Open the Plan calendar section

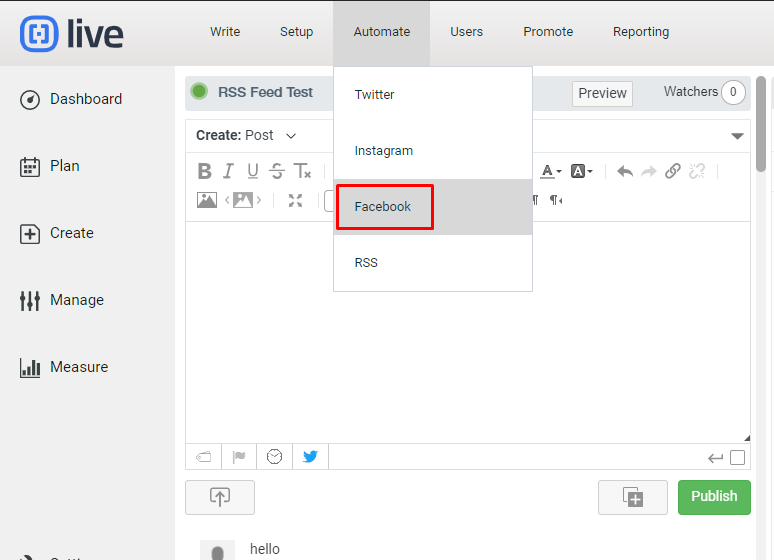(x=50, y=166)
